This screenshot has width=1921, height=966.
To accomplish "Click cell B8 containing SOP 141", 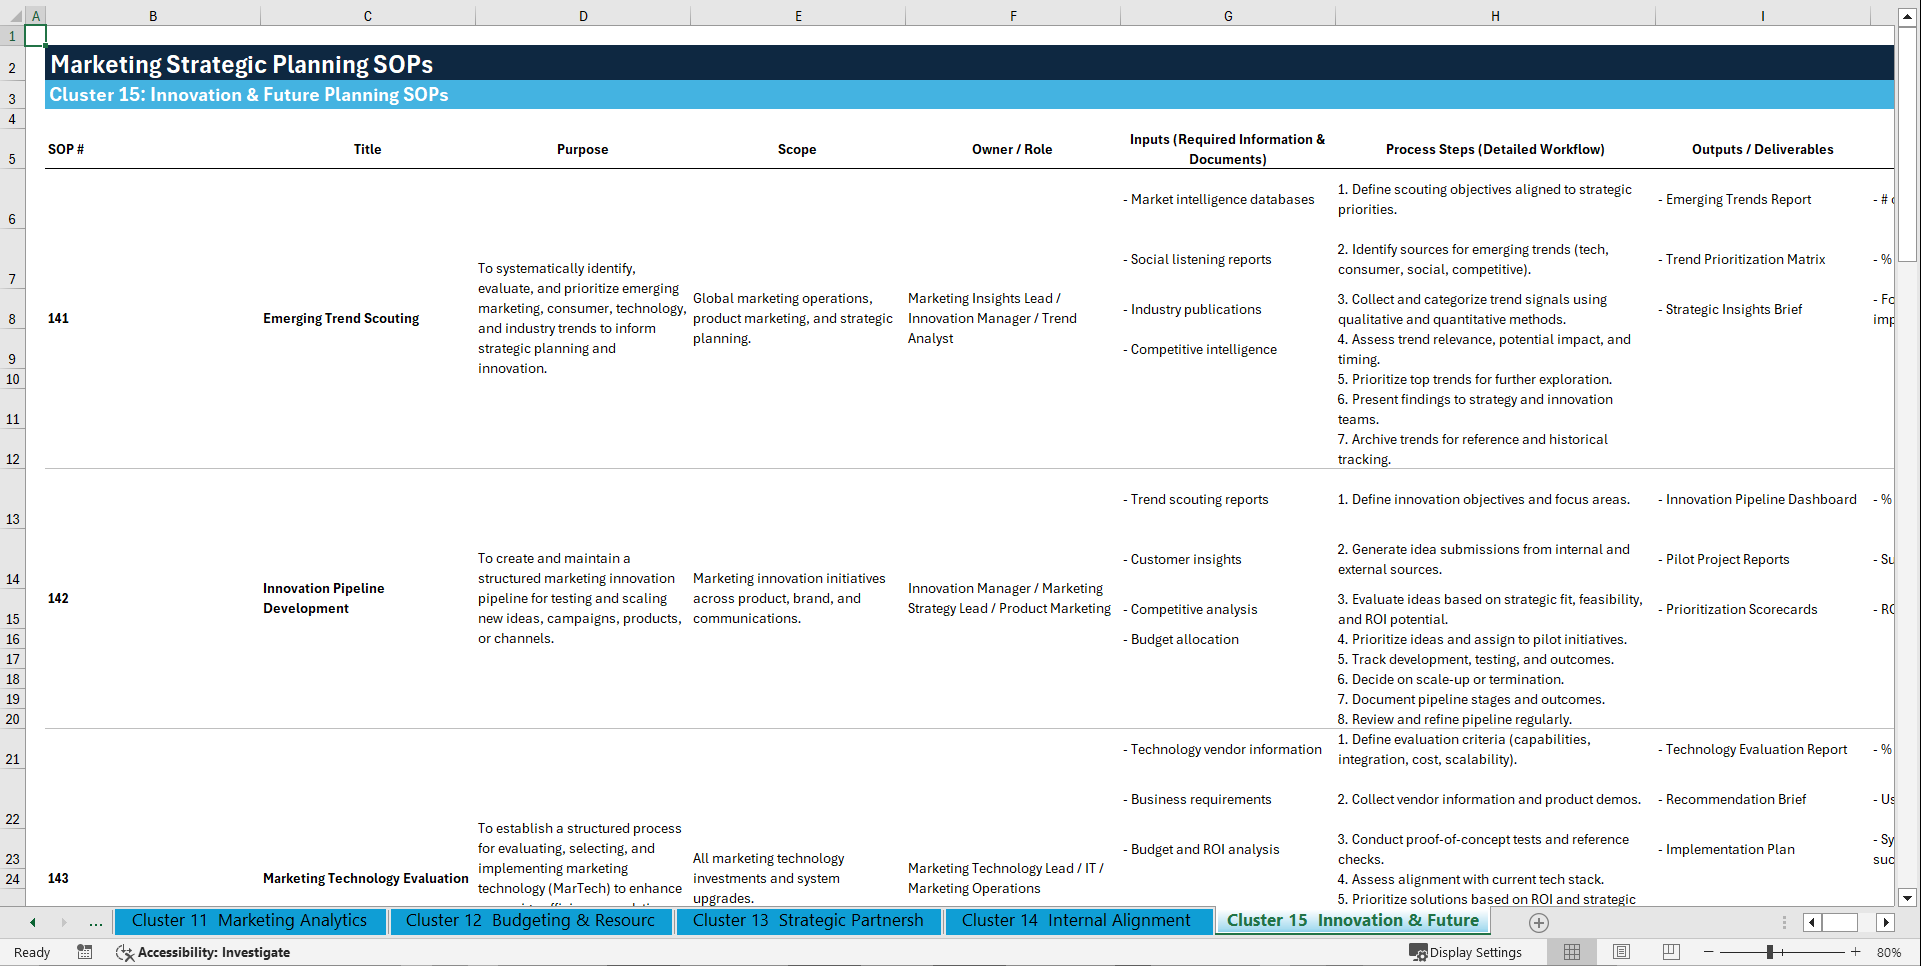I will [58, 318].
